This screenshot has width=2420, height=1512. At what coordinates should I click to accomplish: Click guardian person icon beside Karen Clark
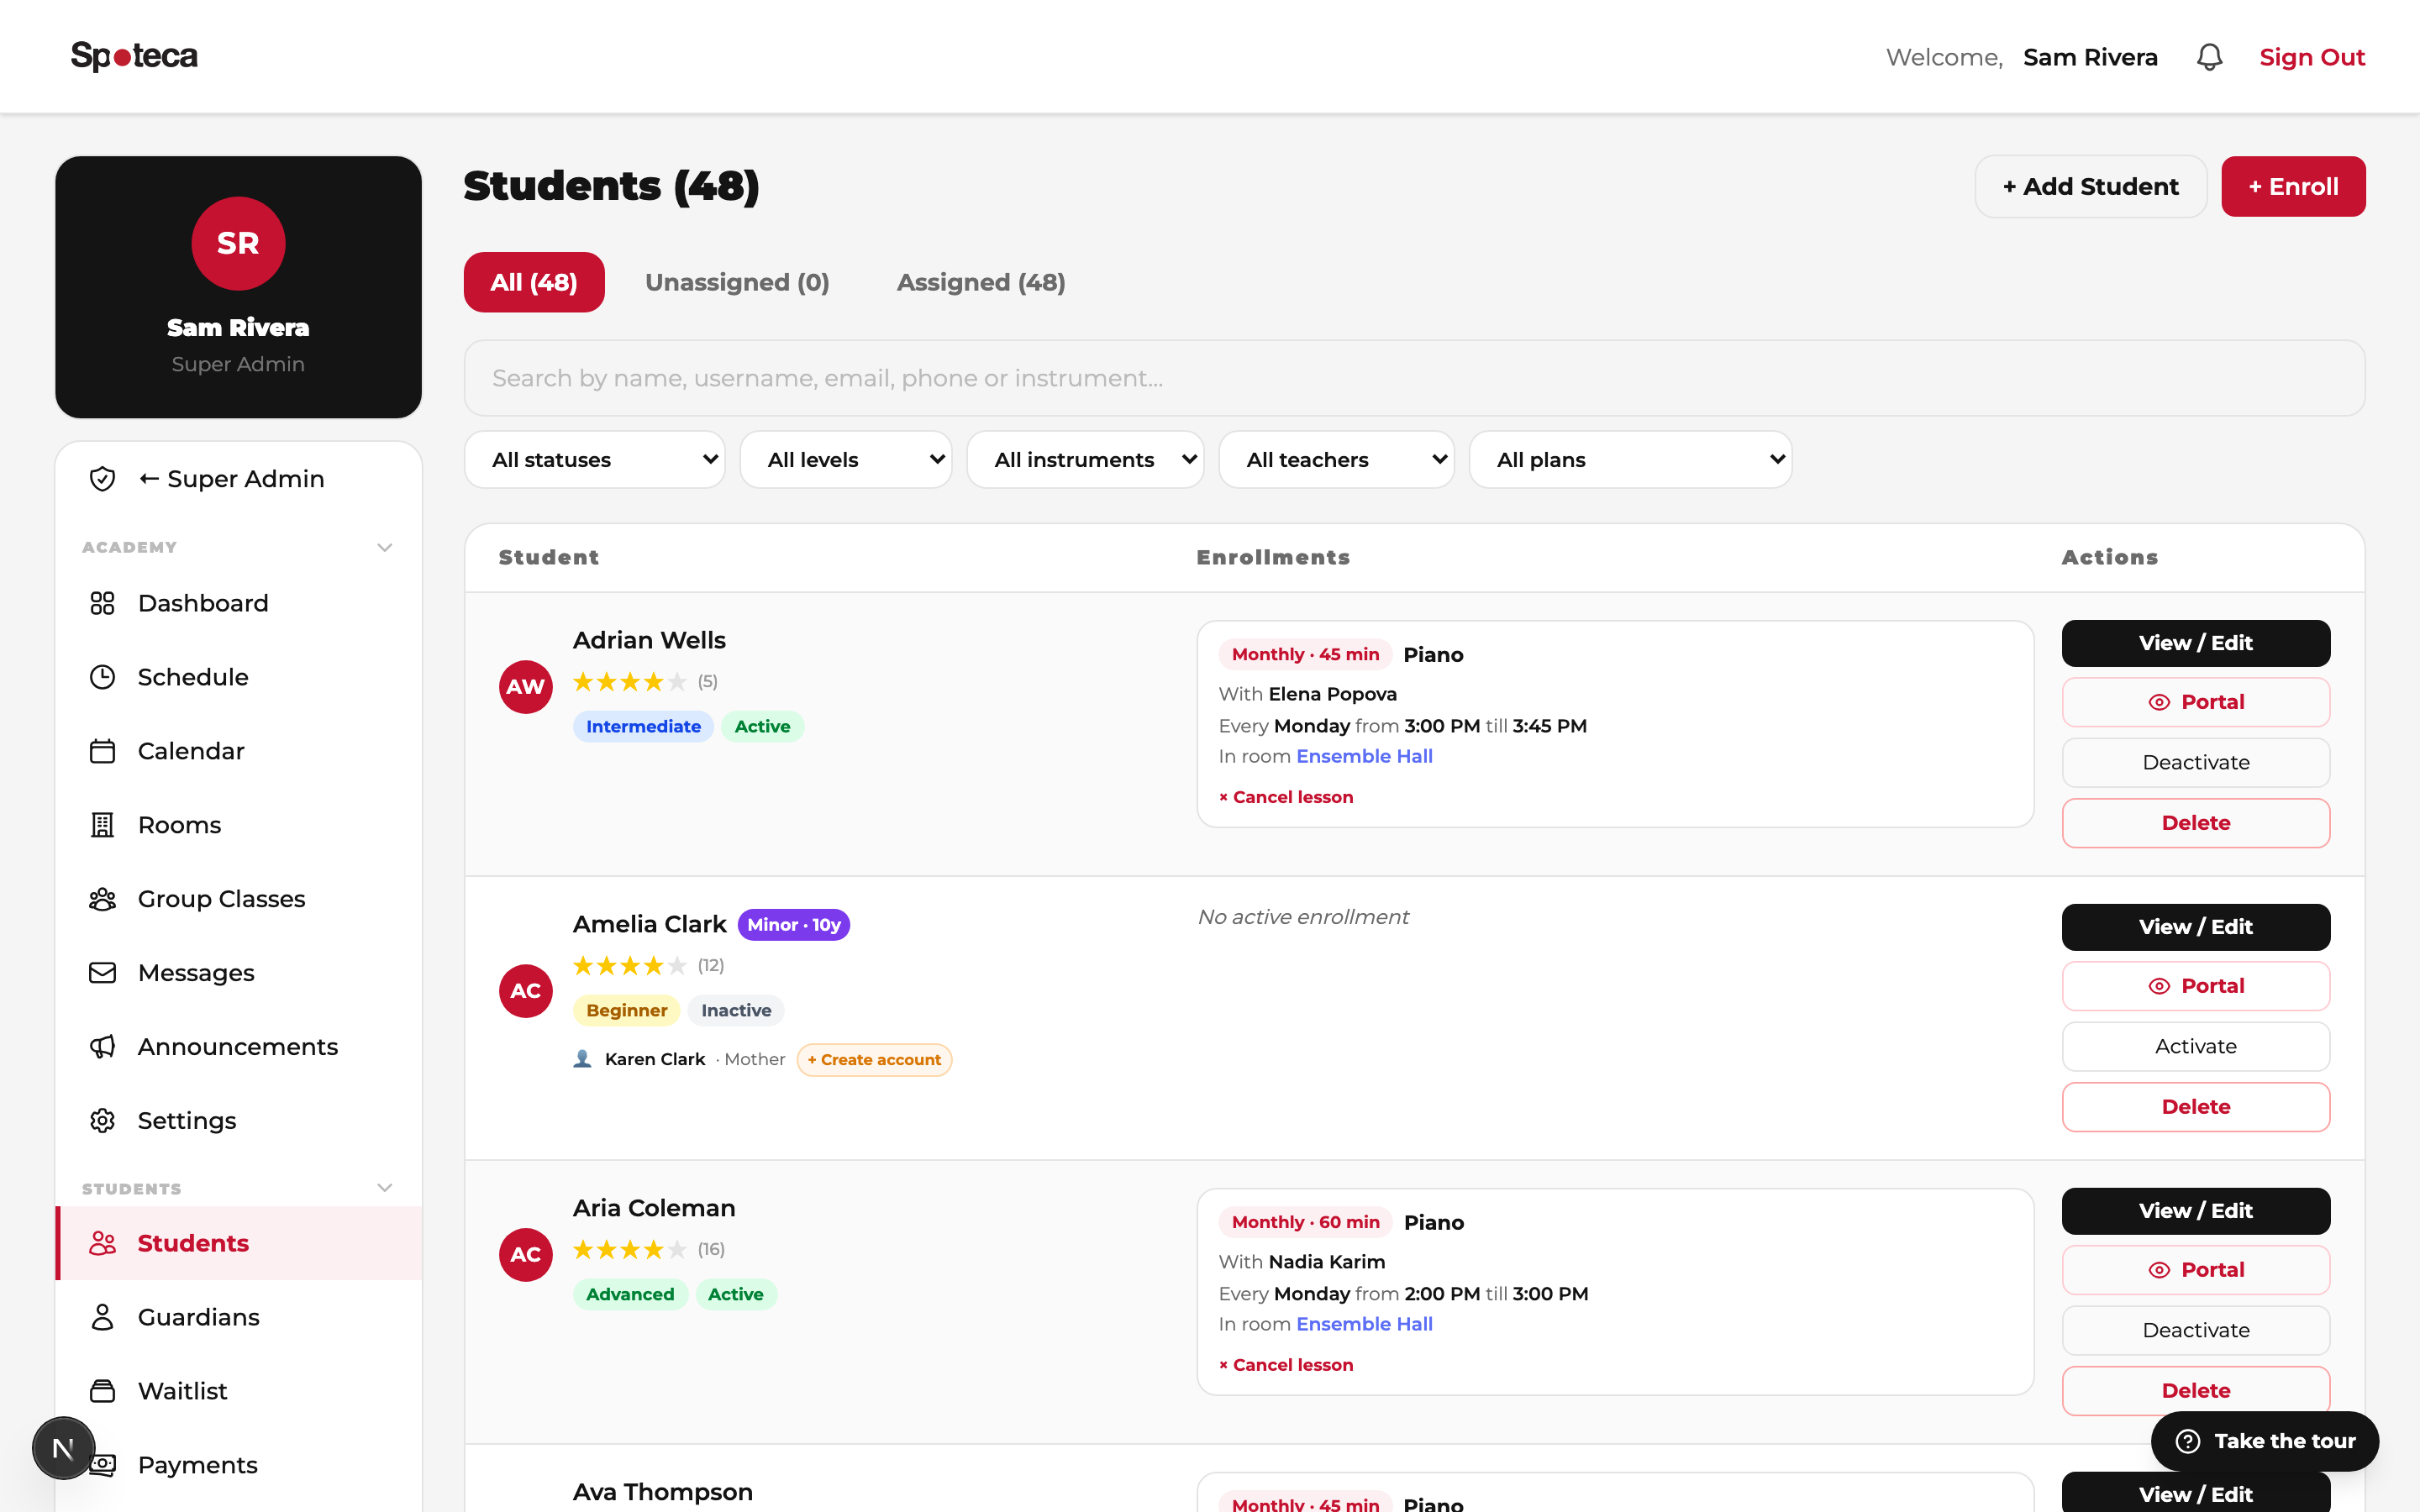point(582,1059)
